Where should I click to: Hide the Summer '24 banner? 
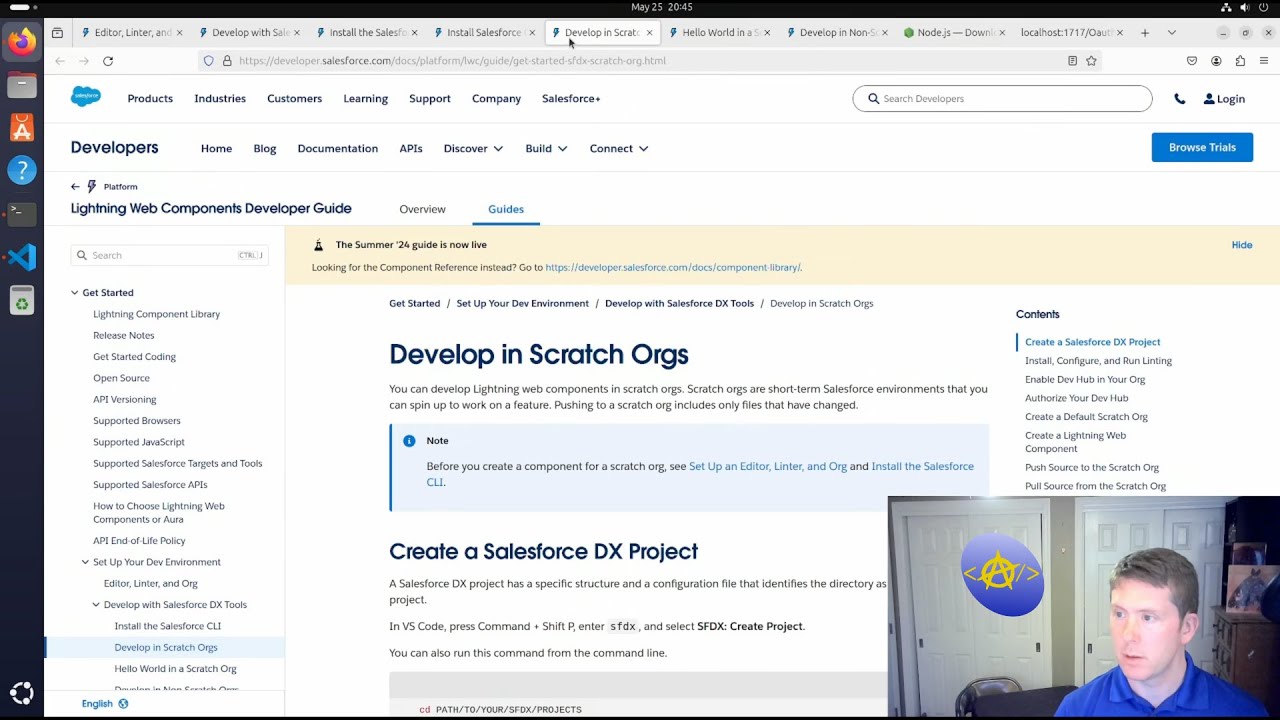point(1242,245)
